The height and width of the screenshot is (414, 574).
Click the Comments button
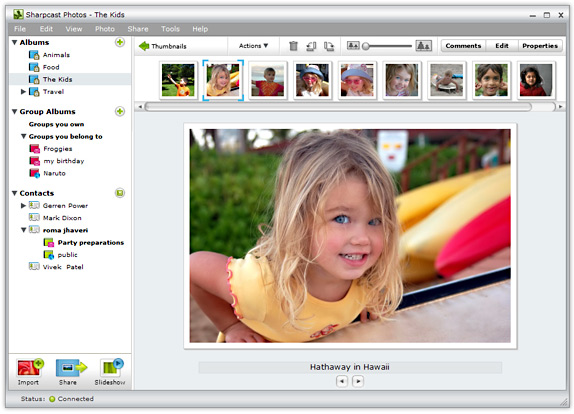tap(463, 46)
